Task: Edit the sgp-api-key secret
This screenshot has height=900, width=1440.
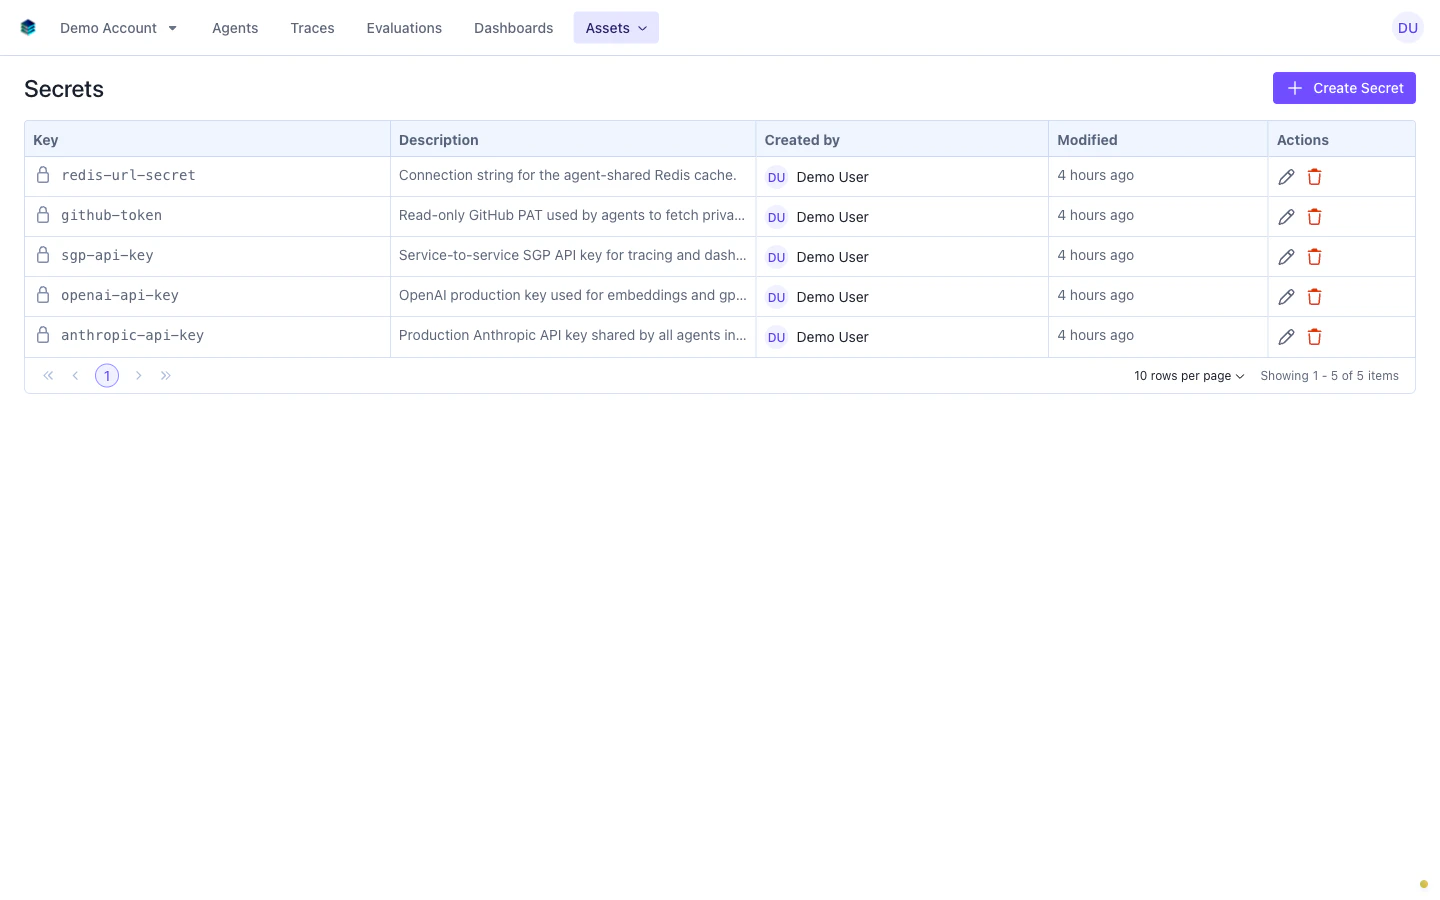Action: [1286, 257]
